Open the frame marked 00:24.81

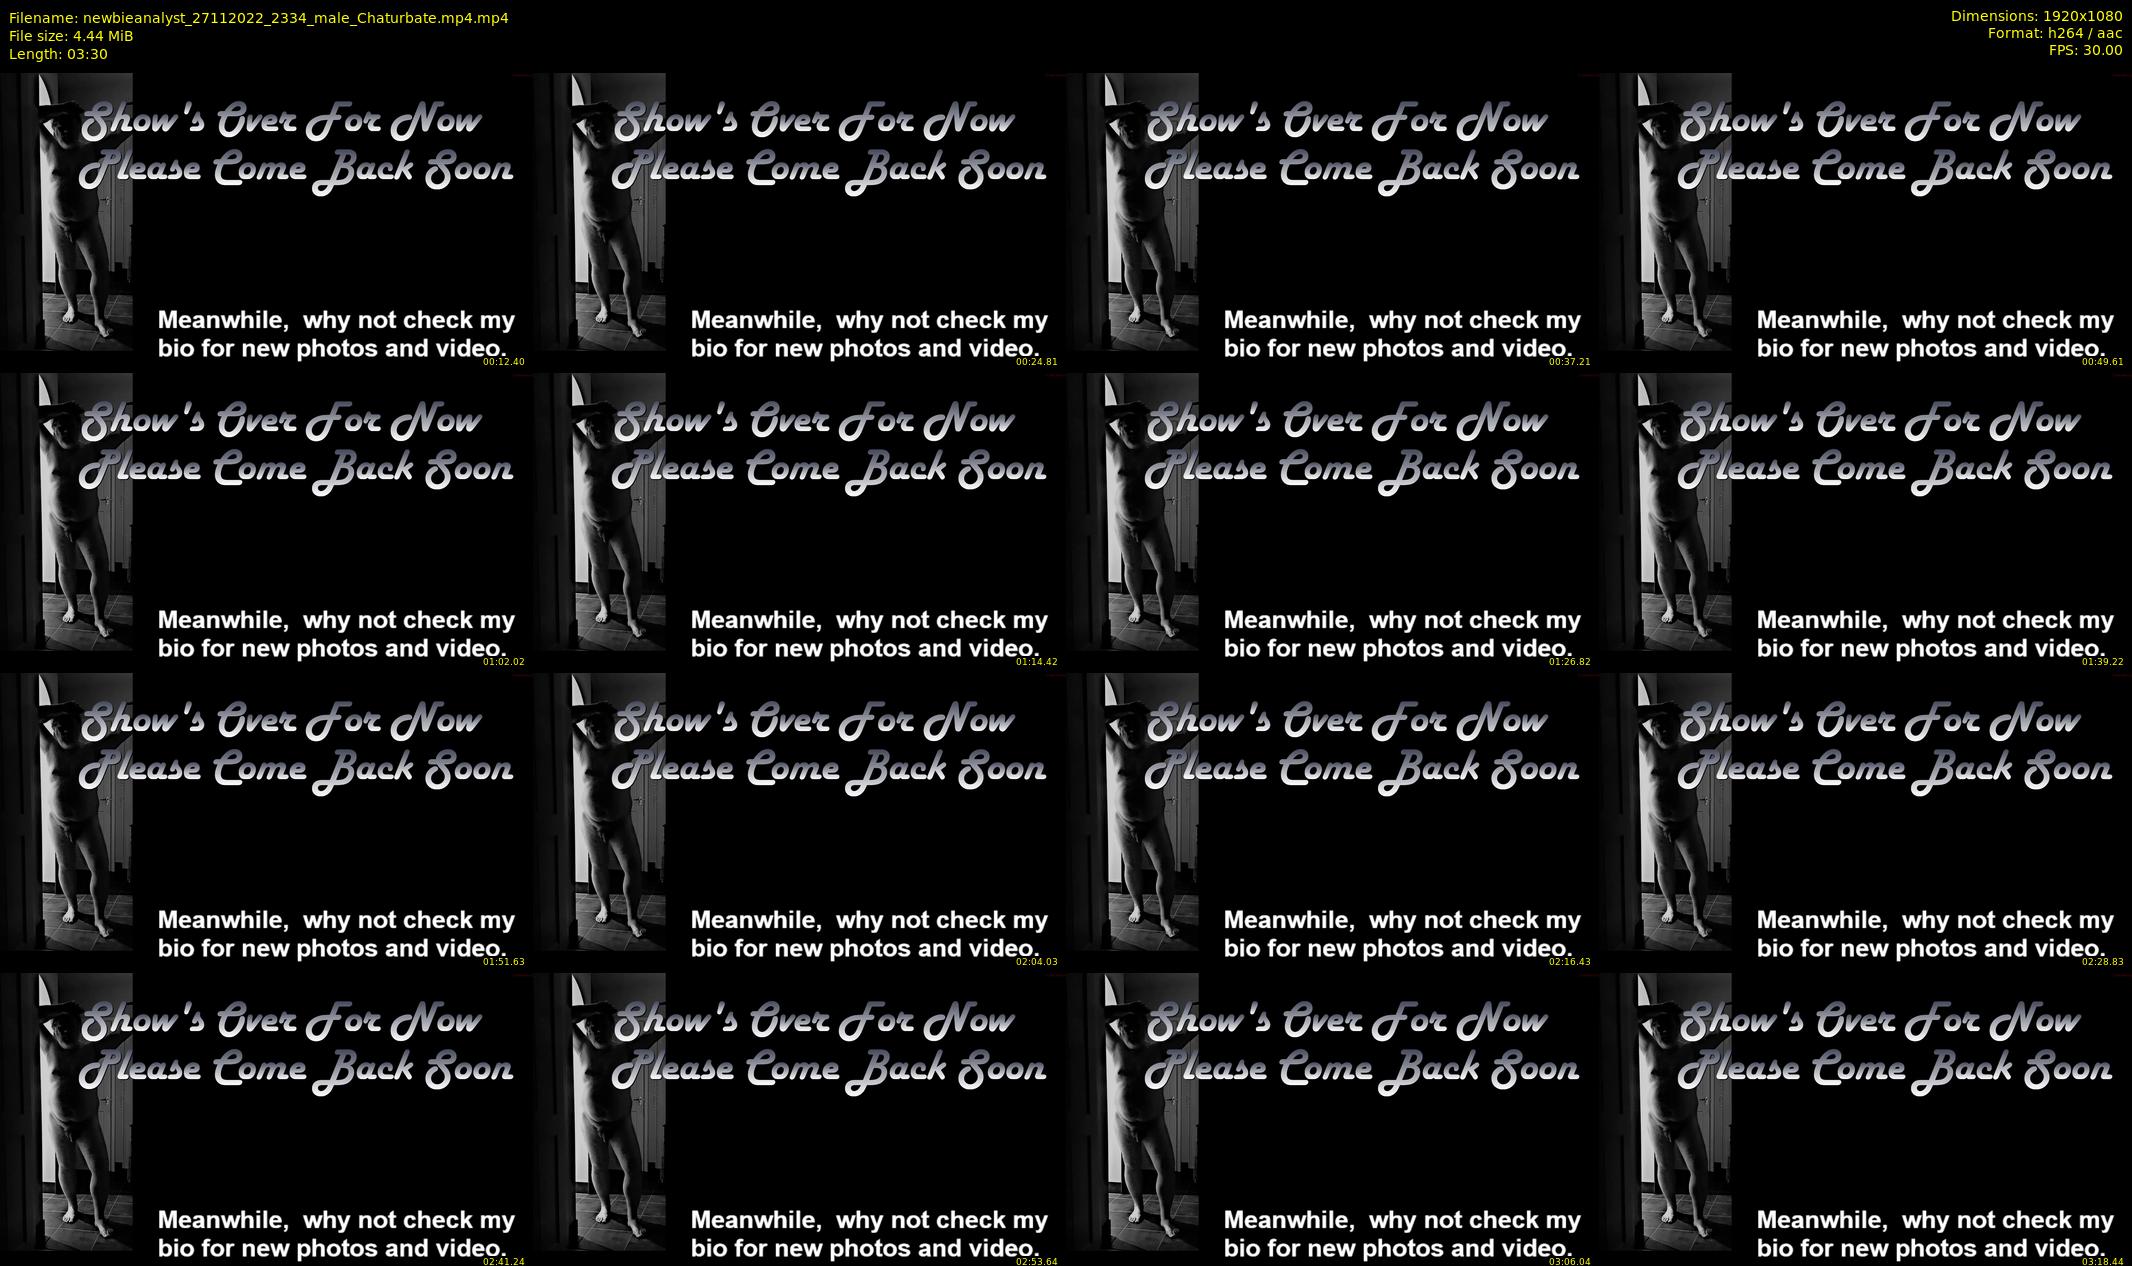[798, 220]
